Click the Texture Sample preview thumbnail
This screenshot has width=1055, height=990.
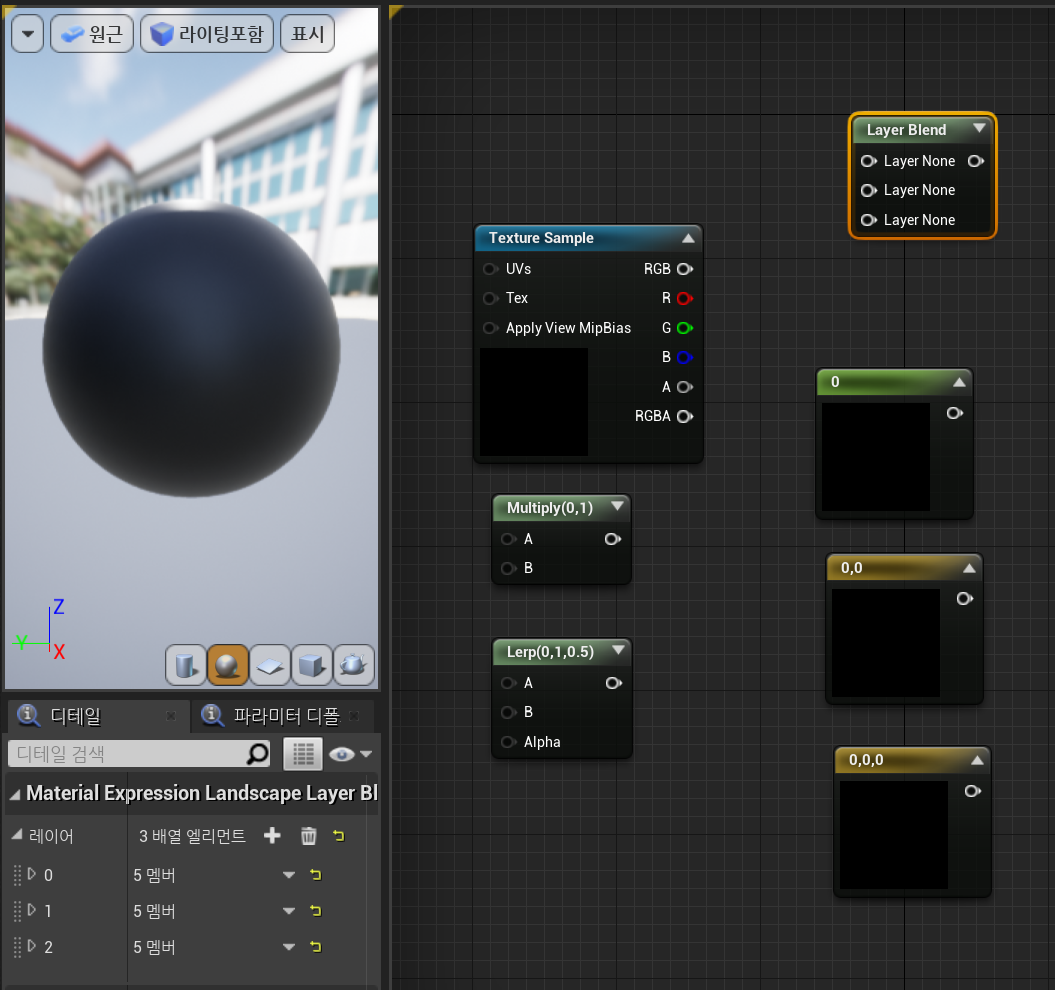pos(534,402)
